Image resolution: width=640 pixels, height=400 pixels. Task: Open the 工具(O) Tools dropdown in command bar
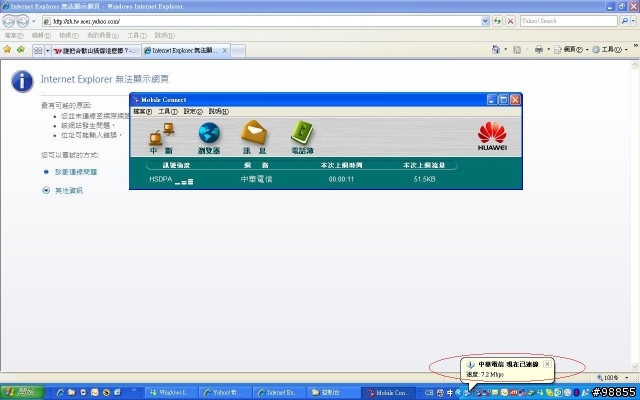(x=610, y=50)
